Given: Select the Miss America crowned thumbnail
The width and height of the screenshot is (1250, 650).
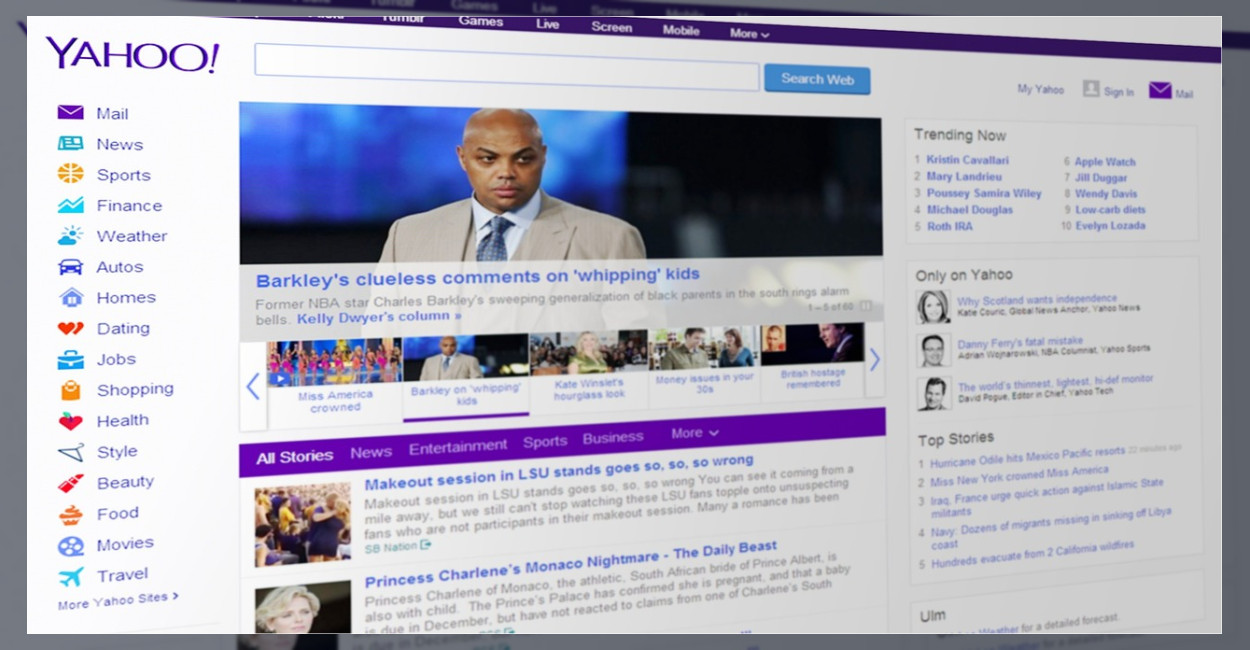Looking at the screenshot, I should coord(334,375).
